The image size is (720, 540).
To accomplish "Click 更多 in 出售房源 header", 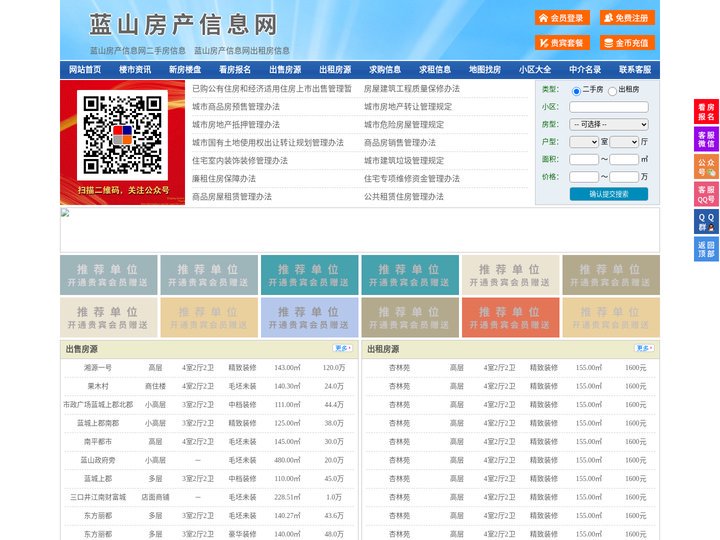I will 343,348.
